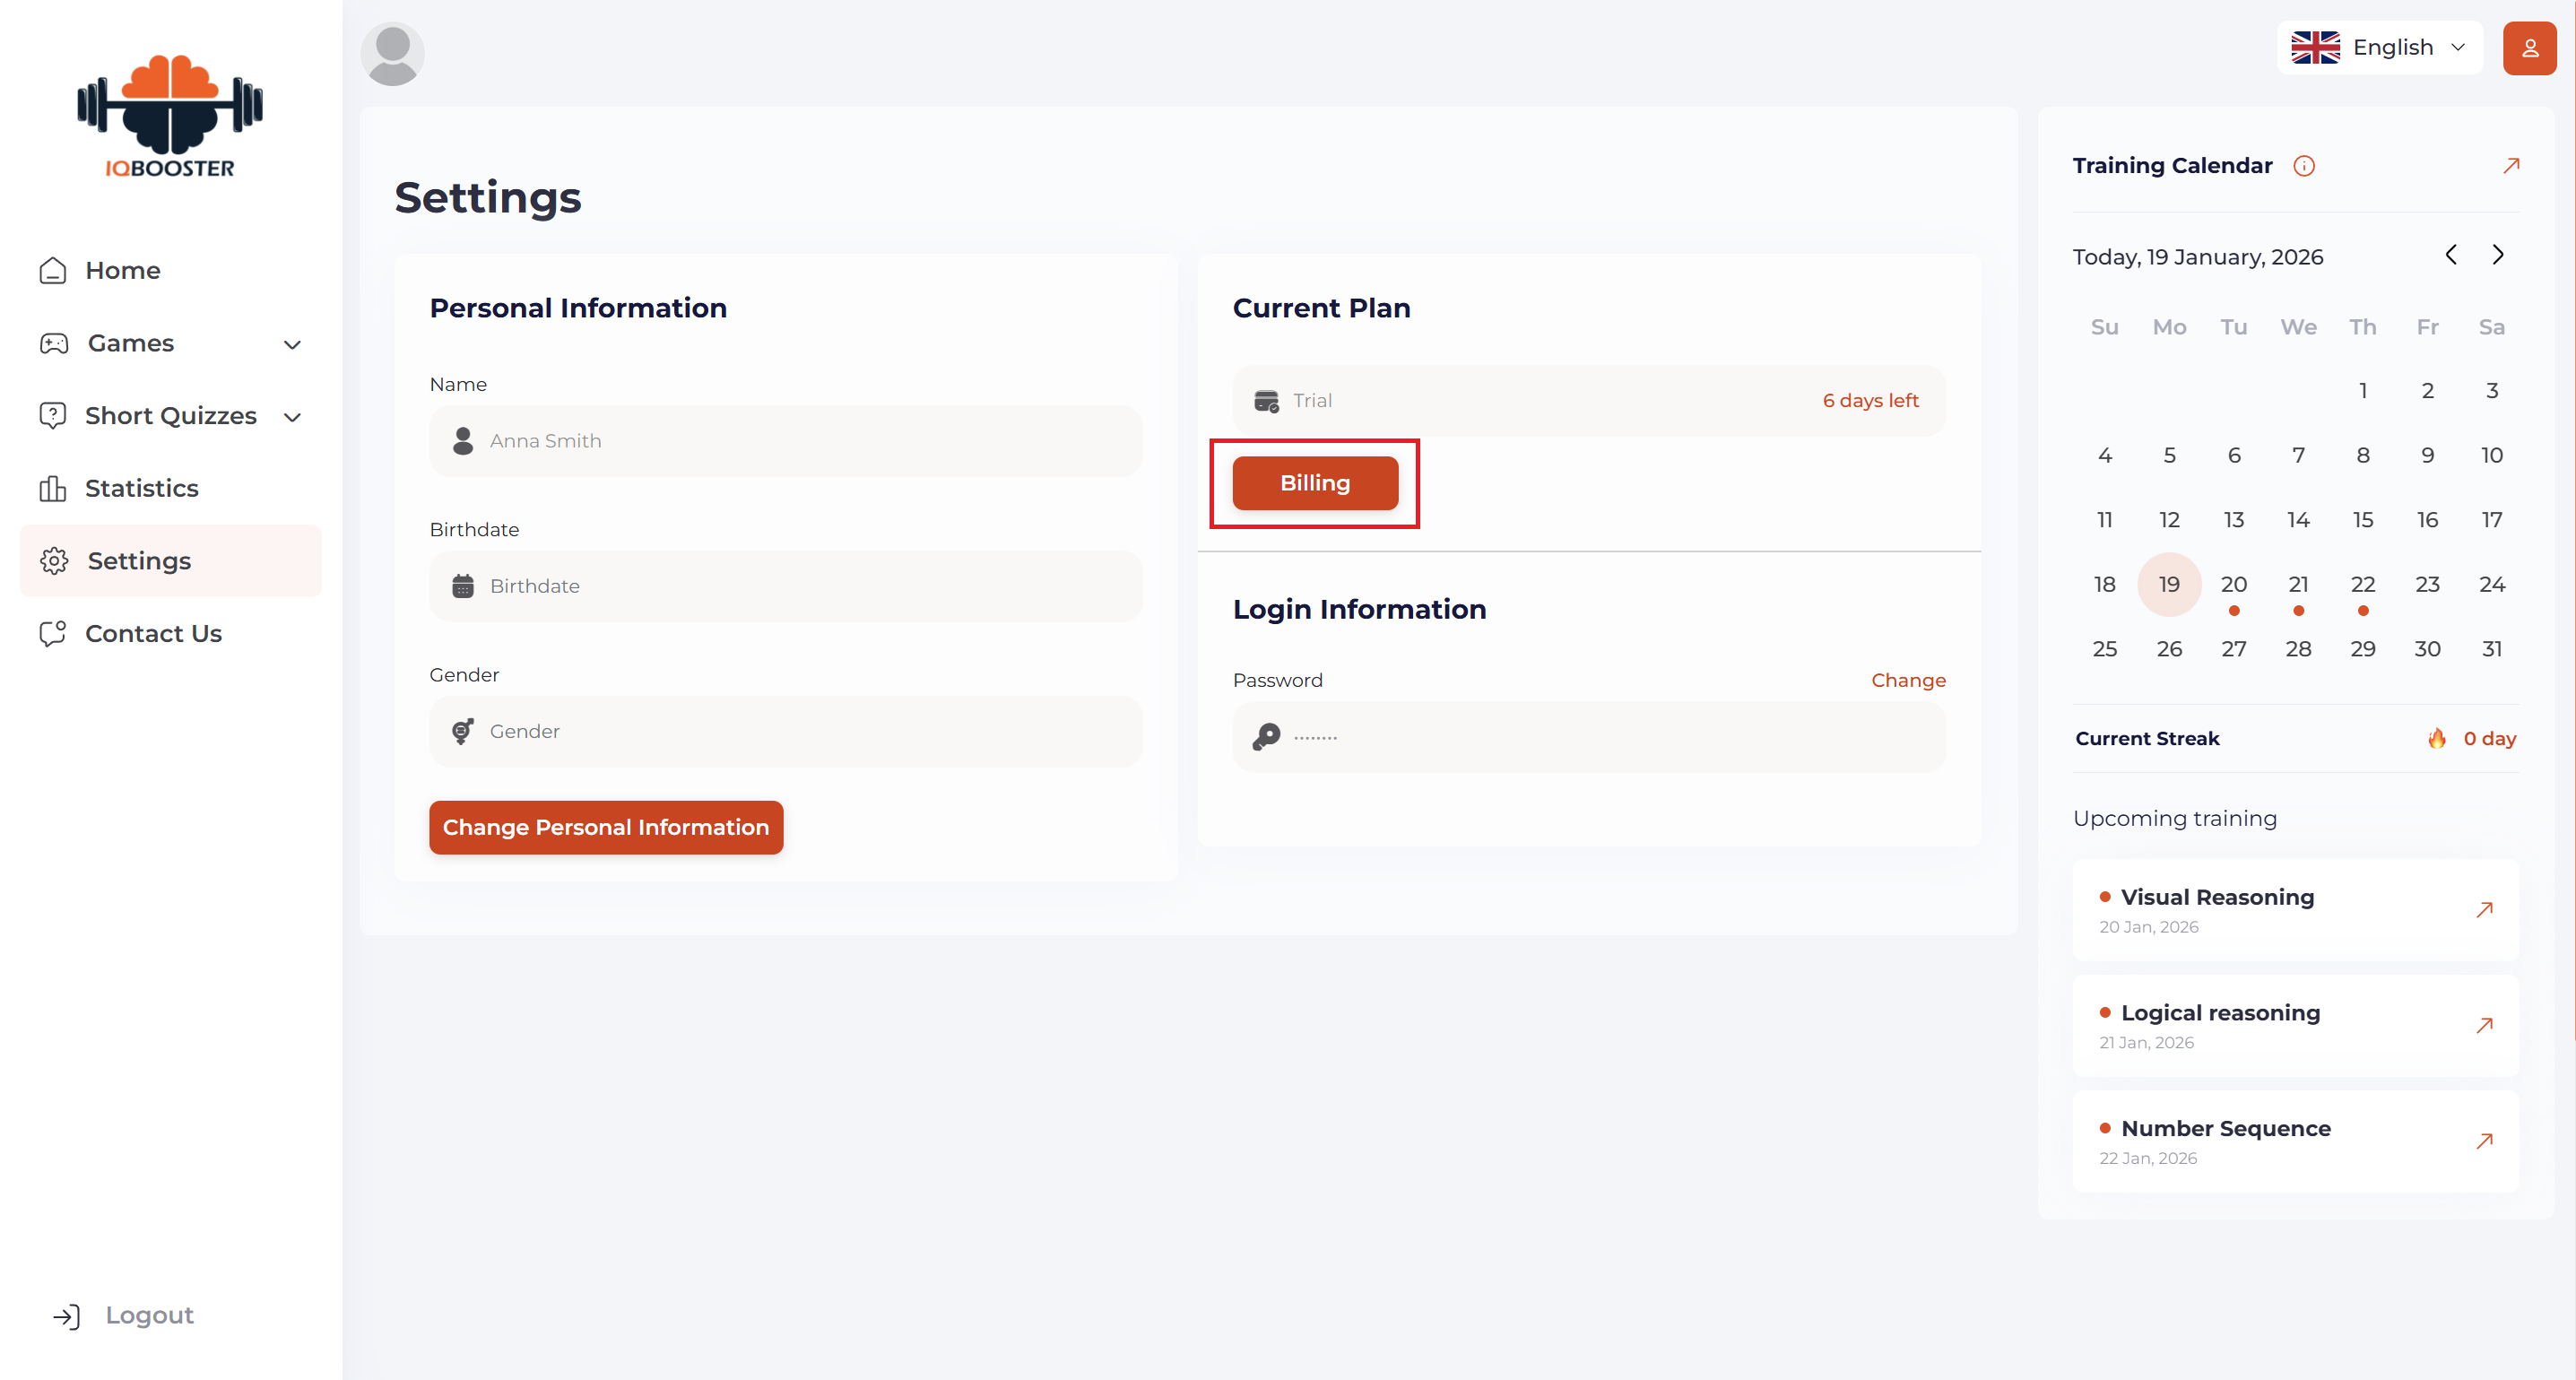
Task: Click the IQBooster logo
Action: point(170,117)
